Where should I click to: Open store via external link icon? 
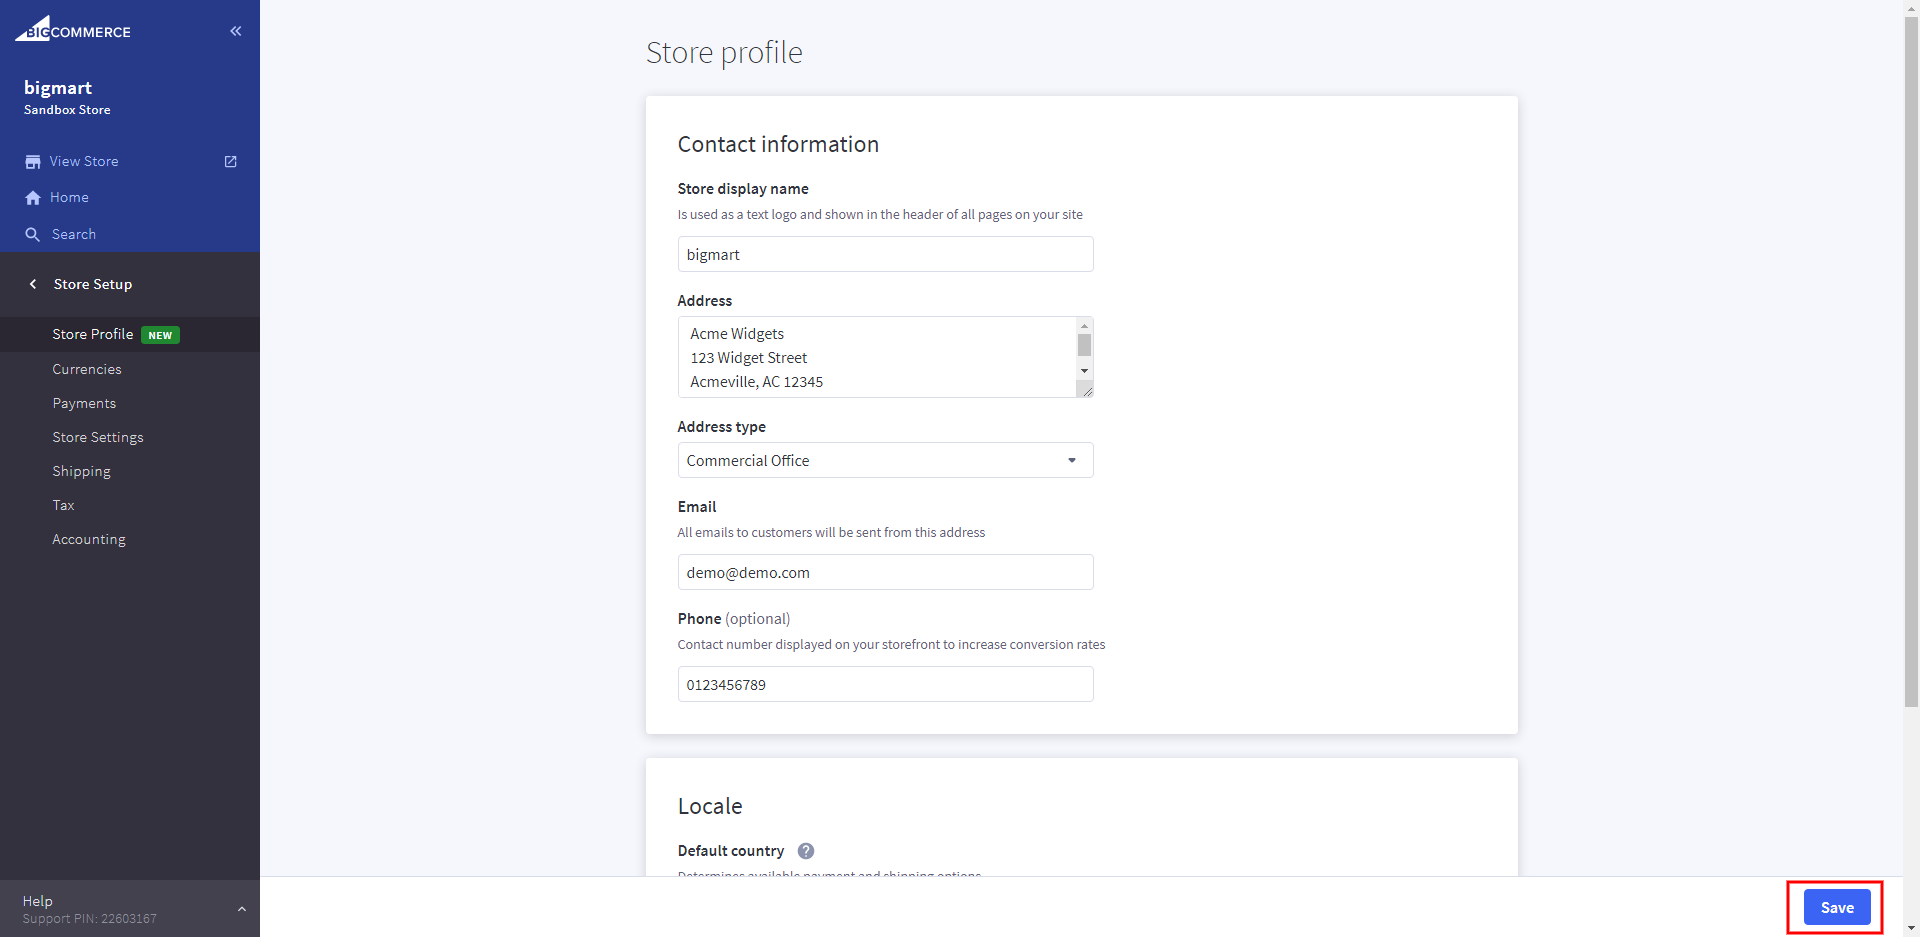click(231, 162)
